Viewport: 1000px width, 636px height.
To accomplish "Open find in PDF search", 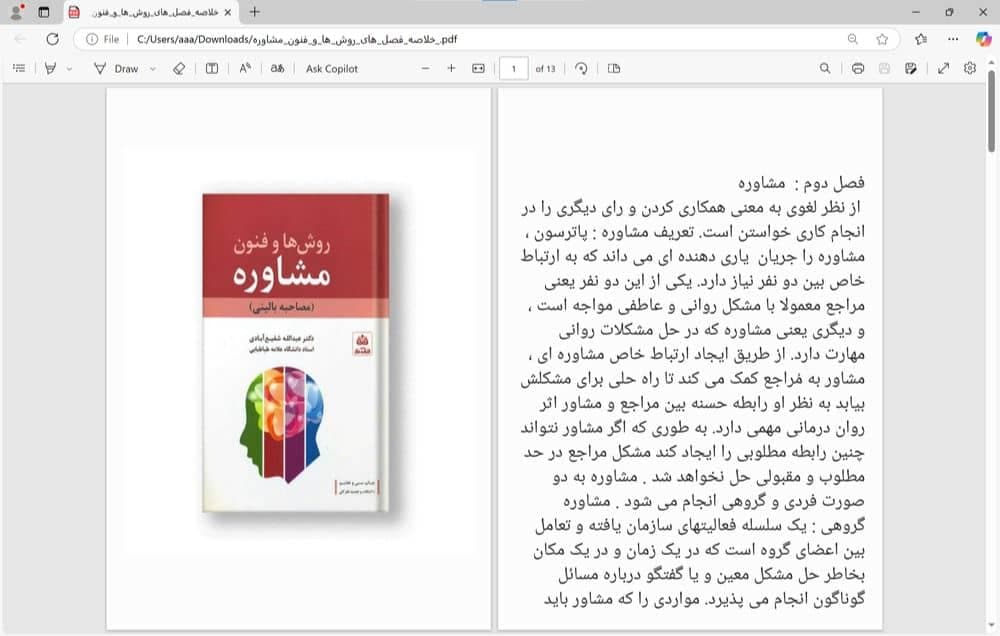I will click(825, 68).
